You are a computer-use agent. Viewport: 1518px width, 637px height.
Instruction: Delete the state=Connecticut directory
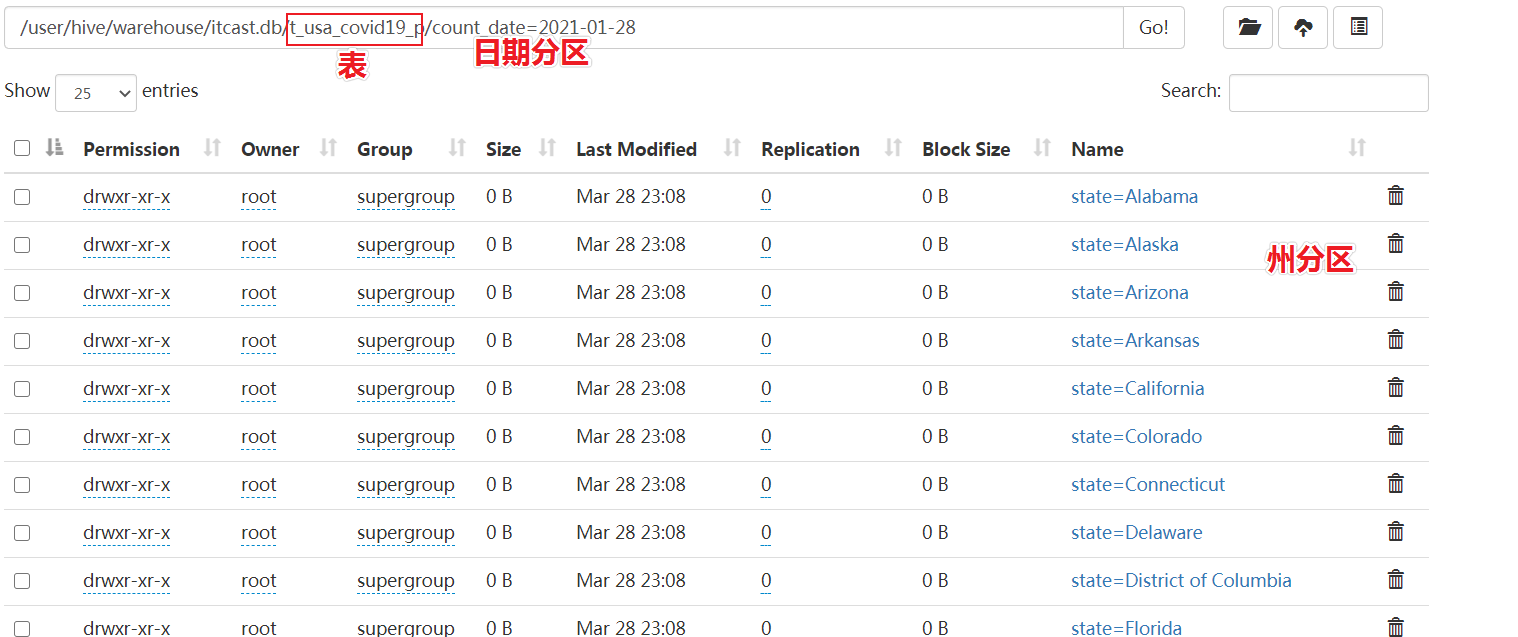point(1396,484)
